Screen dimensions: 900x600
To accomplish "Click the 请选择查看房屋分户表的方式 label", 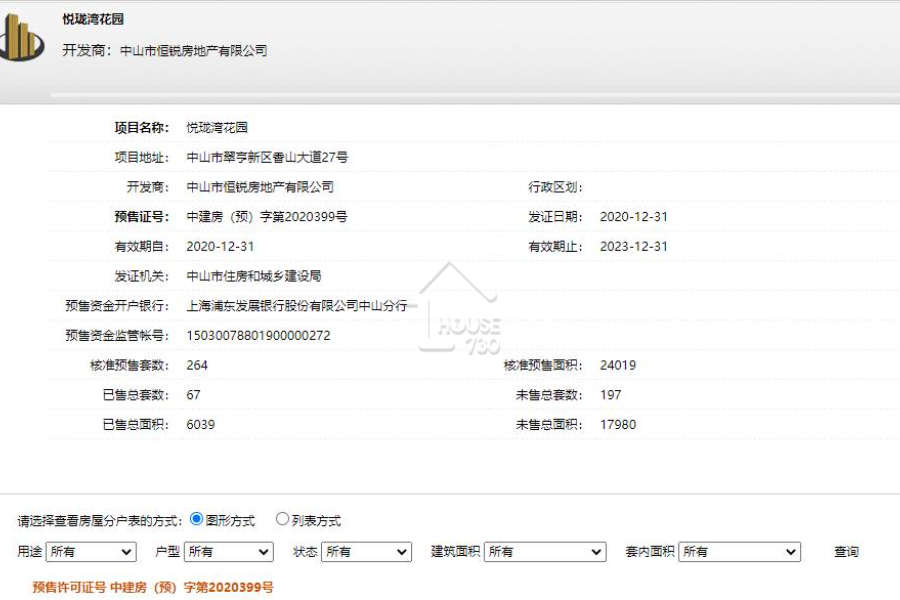I will click(100, 521).
